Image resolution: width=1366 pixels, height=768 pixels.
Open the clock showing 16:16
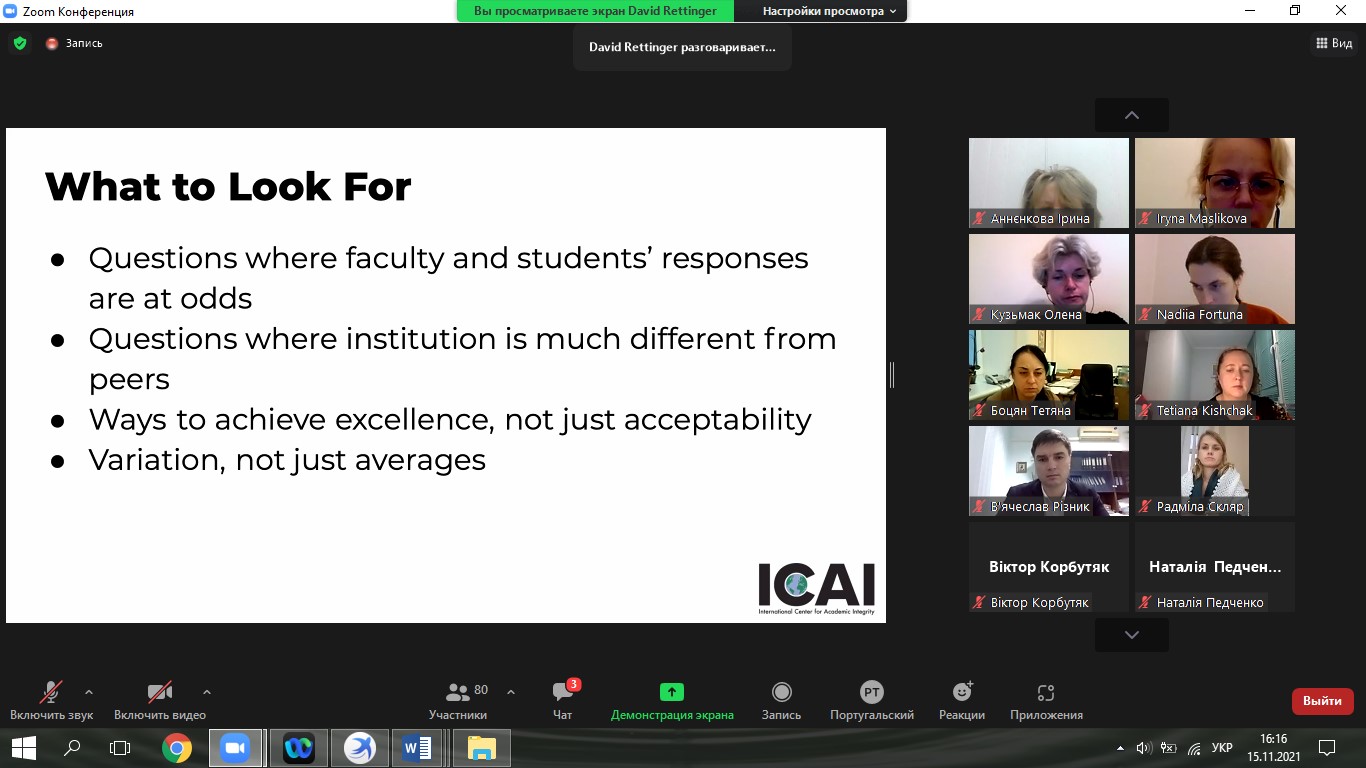(x=1274, y=747)
